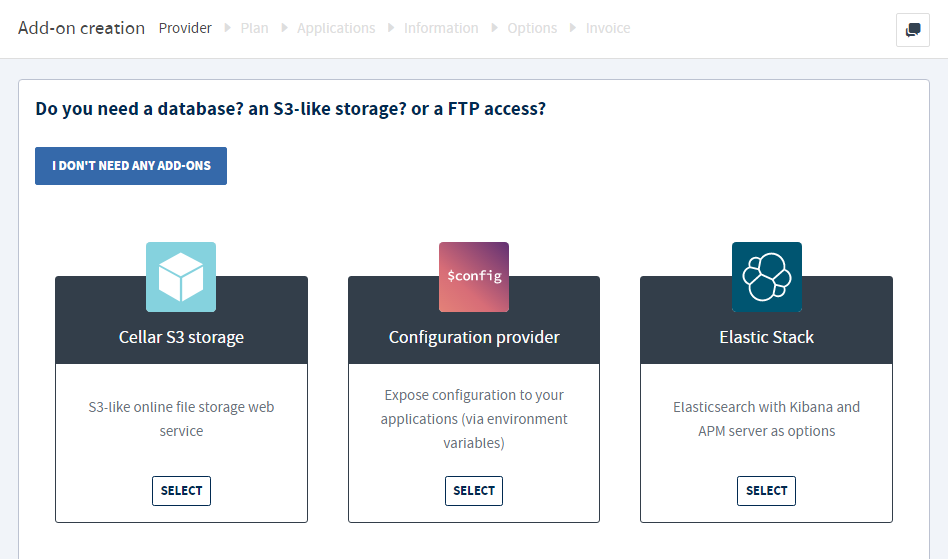The image size is (948, 559).
Task: Click the Cellar S3 storage cube icon
Action: point(181,277)
